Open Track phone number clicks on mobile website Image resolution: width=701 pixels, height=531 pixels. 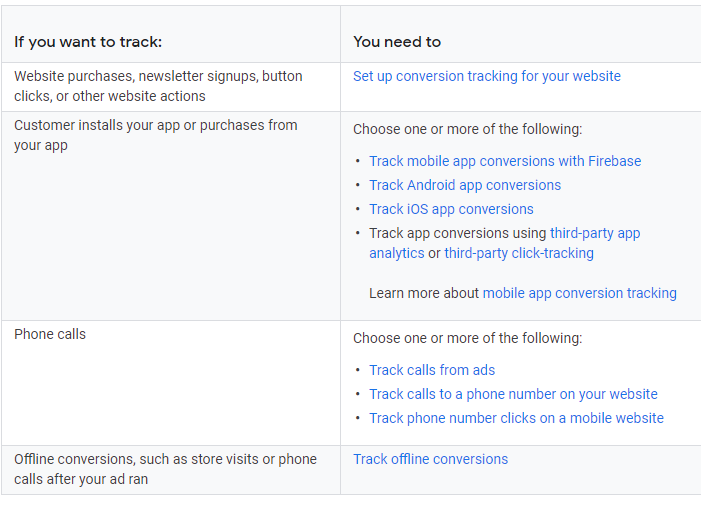pyautogui.click(x=516, y=418)
